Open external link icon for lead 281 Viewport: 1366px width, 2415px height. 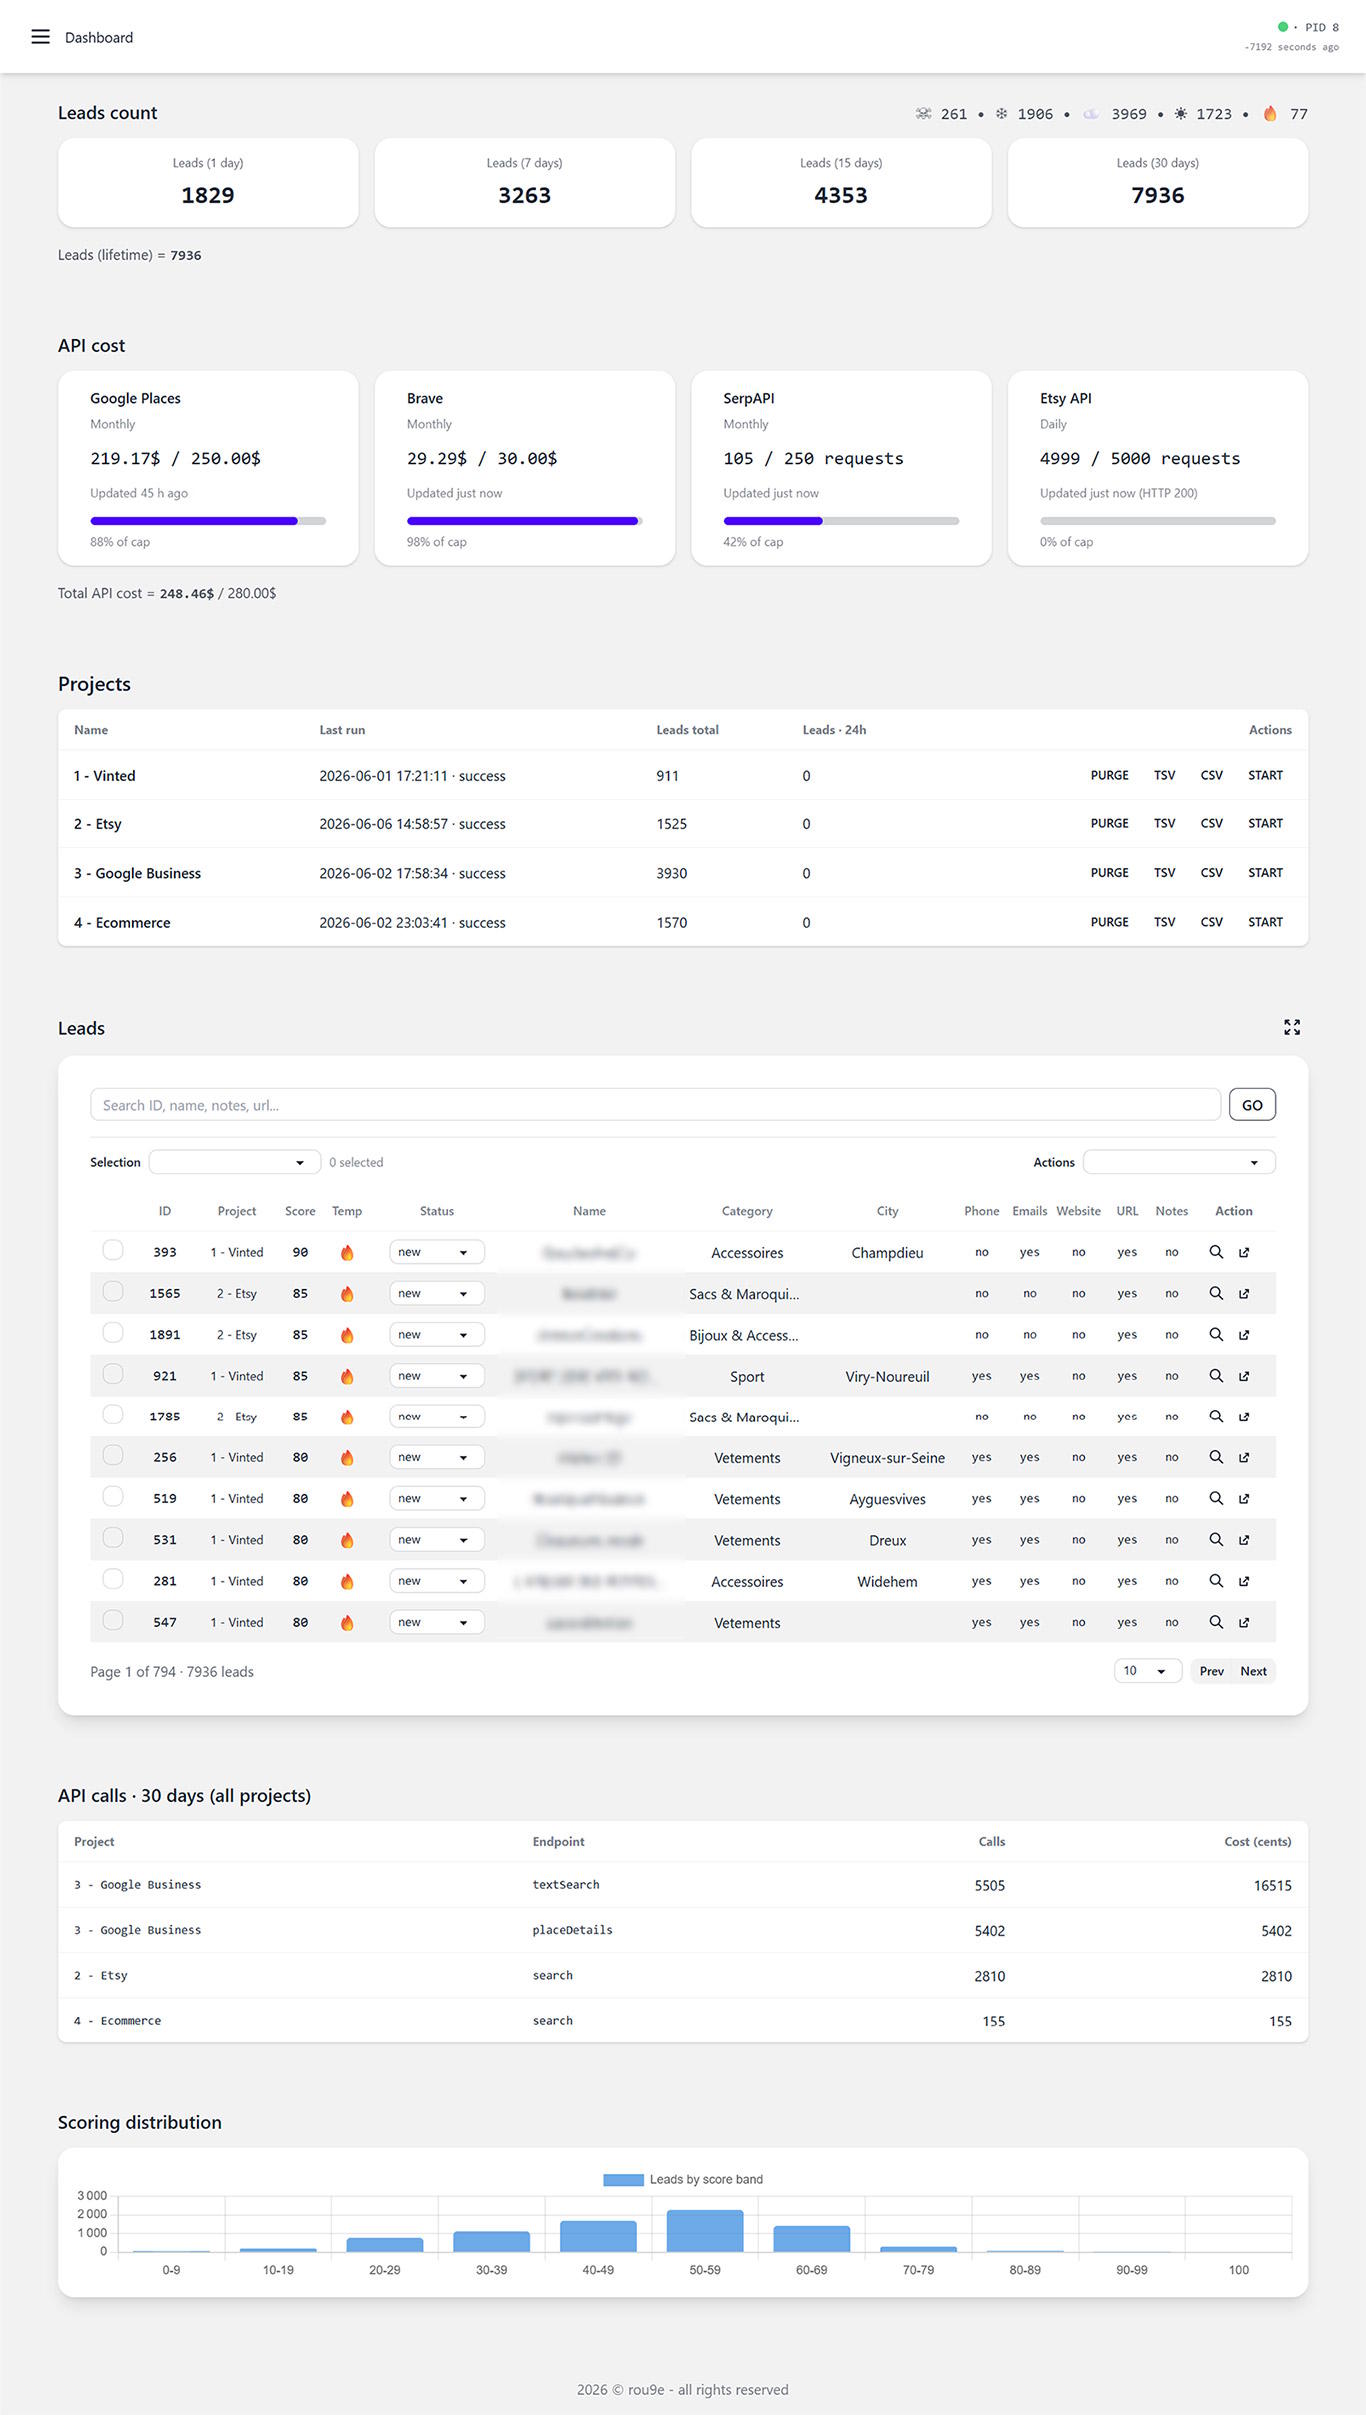[x=1244, y=1580]
